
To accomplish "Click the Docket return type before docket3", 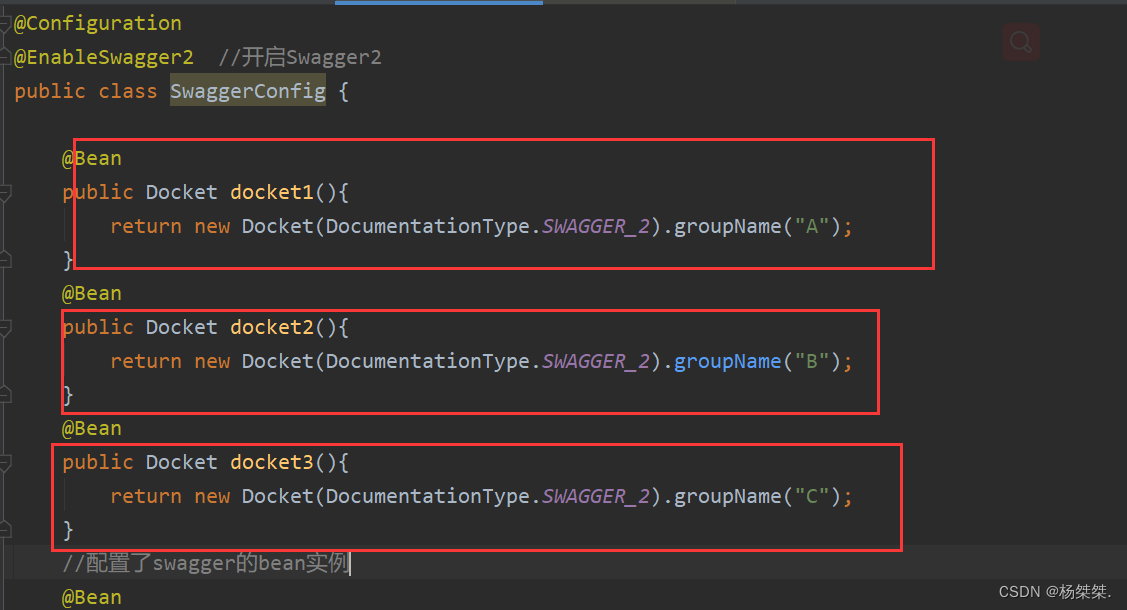I will point(182,463).
